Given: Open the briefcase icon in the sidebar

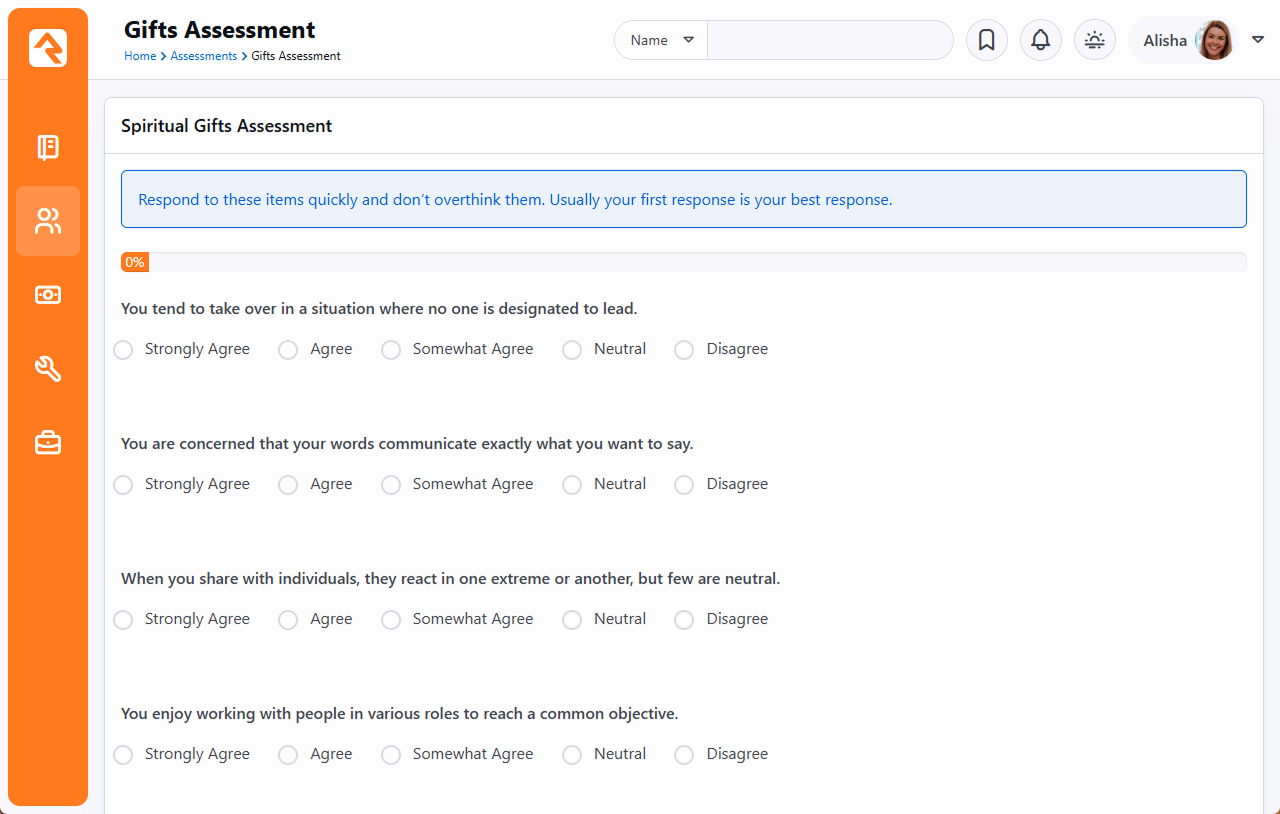Looking at the screenshot, I should pos(48,442).
